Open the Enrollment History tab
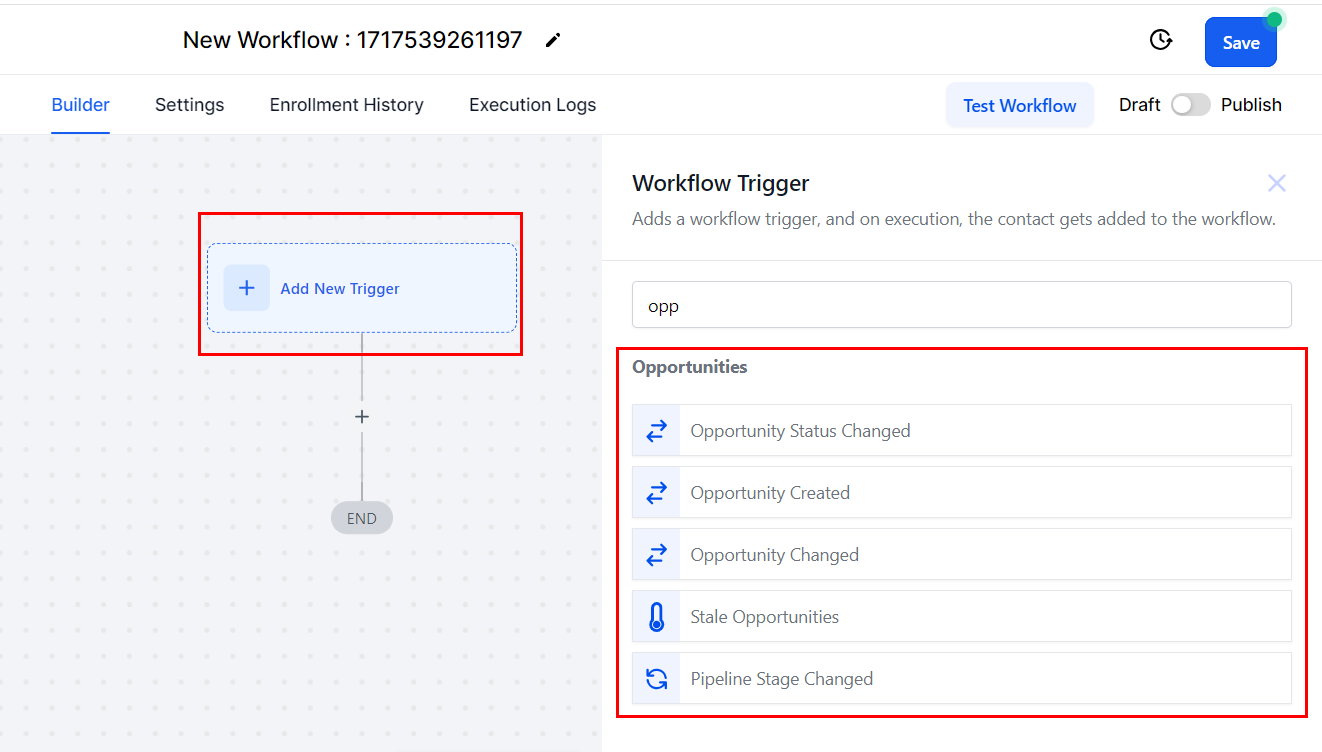 [346, 105]
